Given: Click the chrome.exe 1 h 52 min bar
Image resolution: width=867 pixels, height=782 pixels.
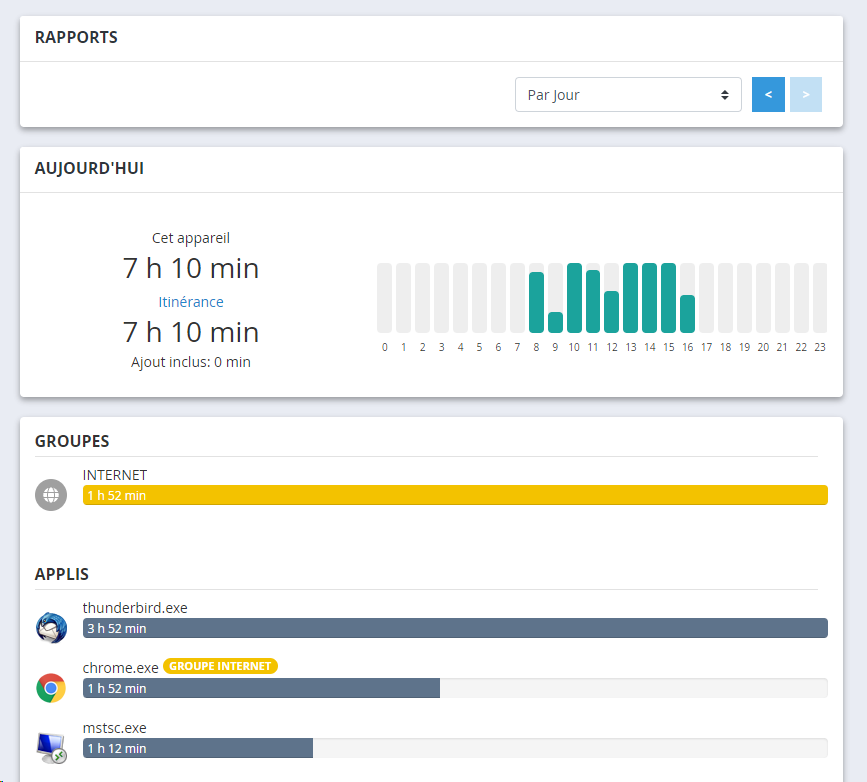Looking at the screenshot, I should 261,688.
